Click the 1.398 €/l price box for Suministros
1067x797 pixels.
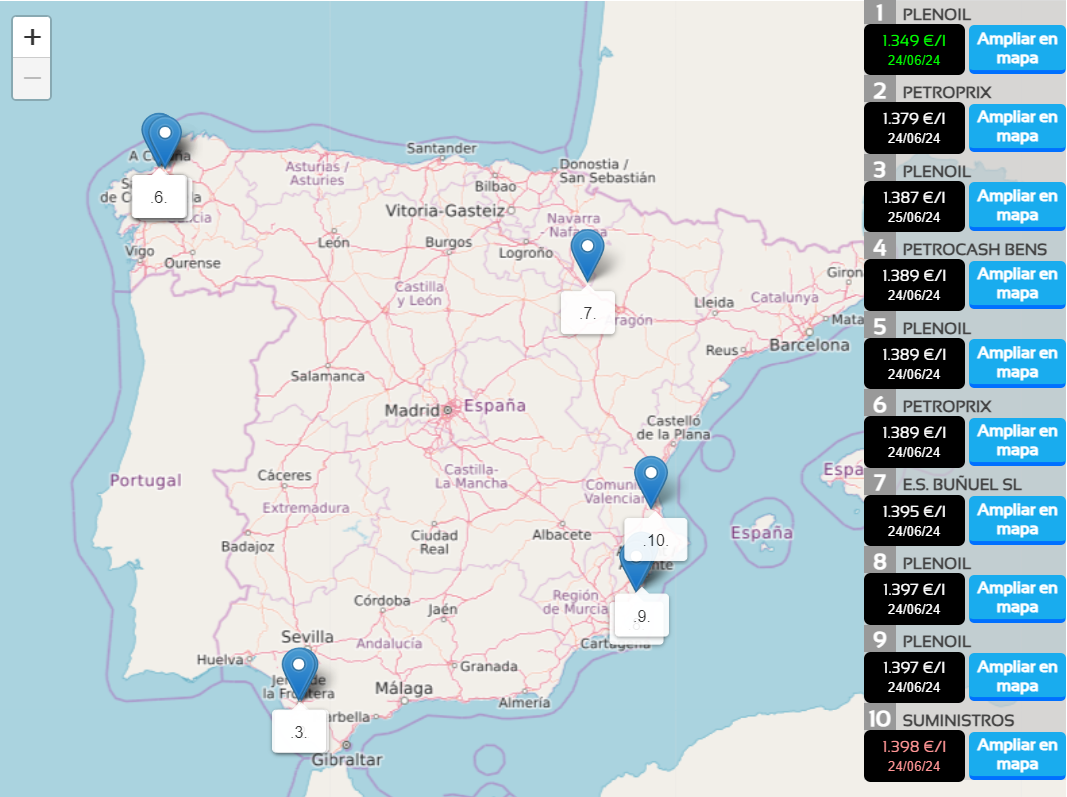pos(914,755)
